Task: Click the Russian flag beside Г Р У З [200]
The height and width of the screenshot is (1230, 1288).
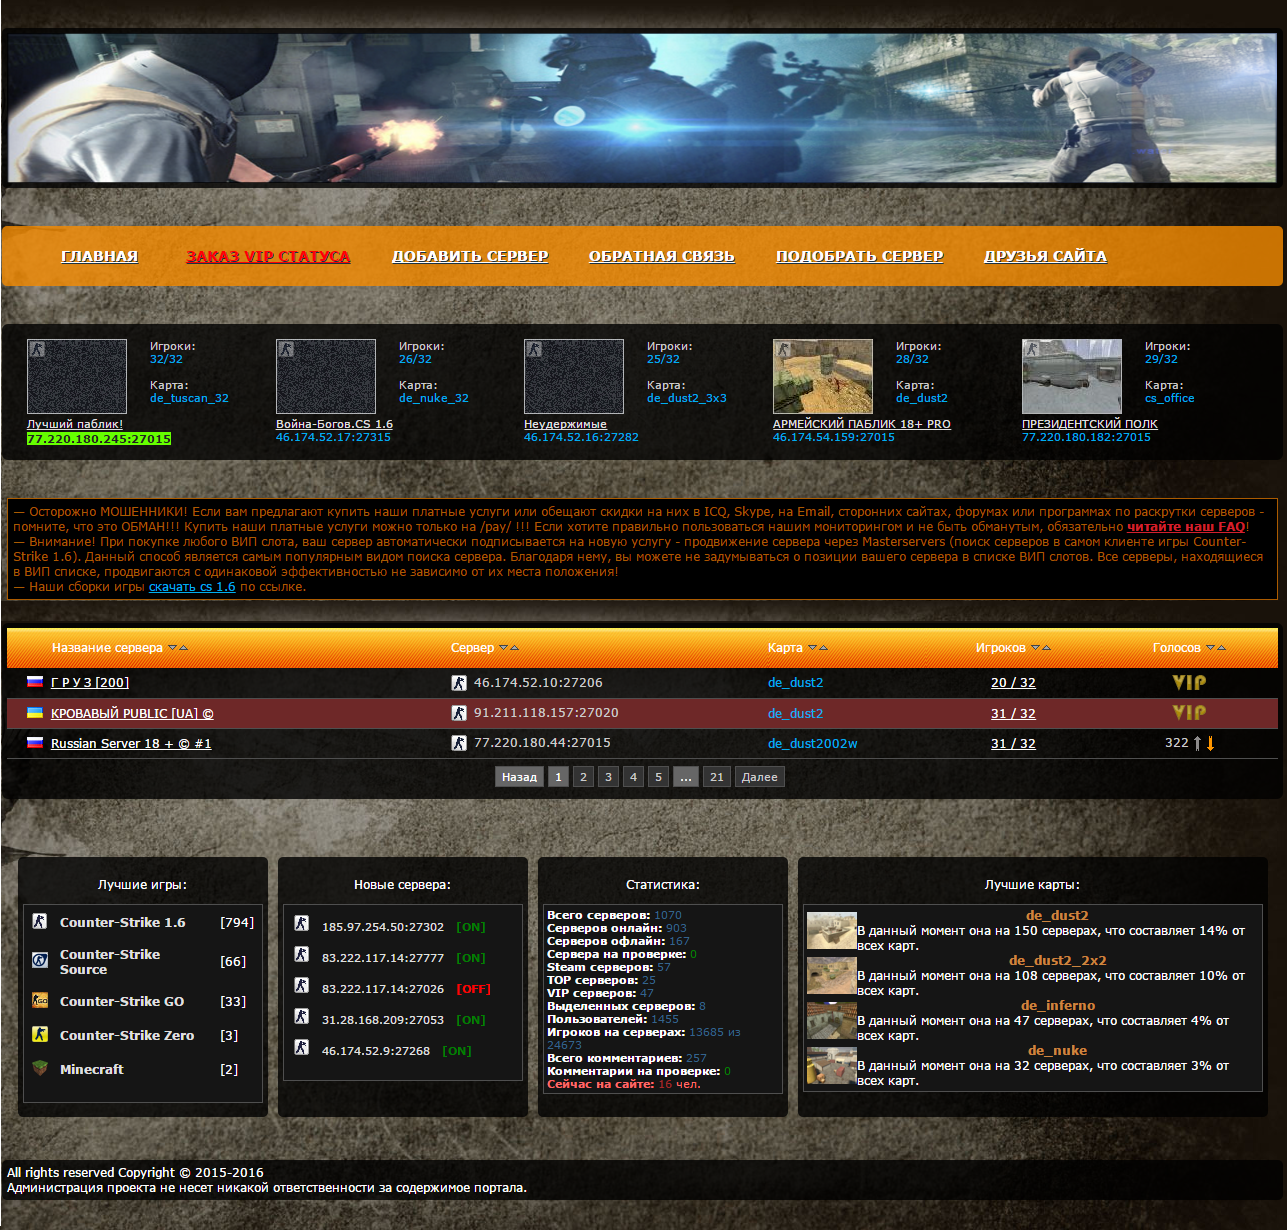Action: (35, 682)
